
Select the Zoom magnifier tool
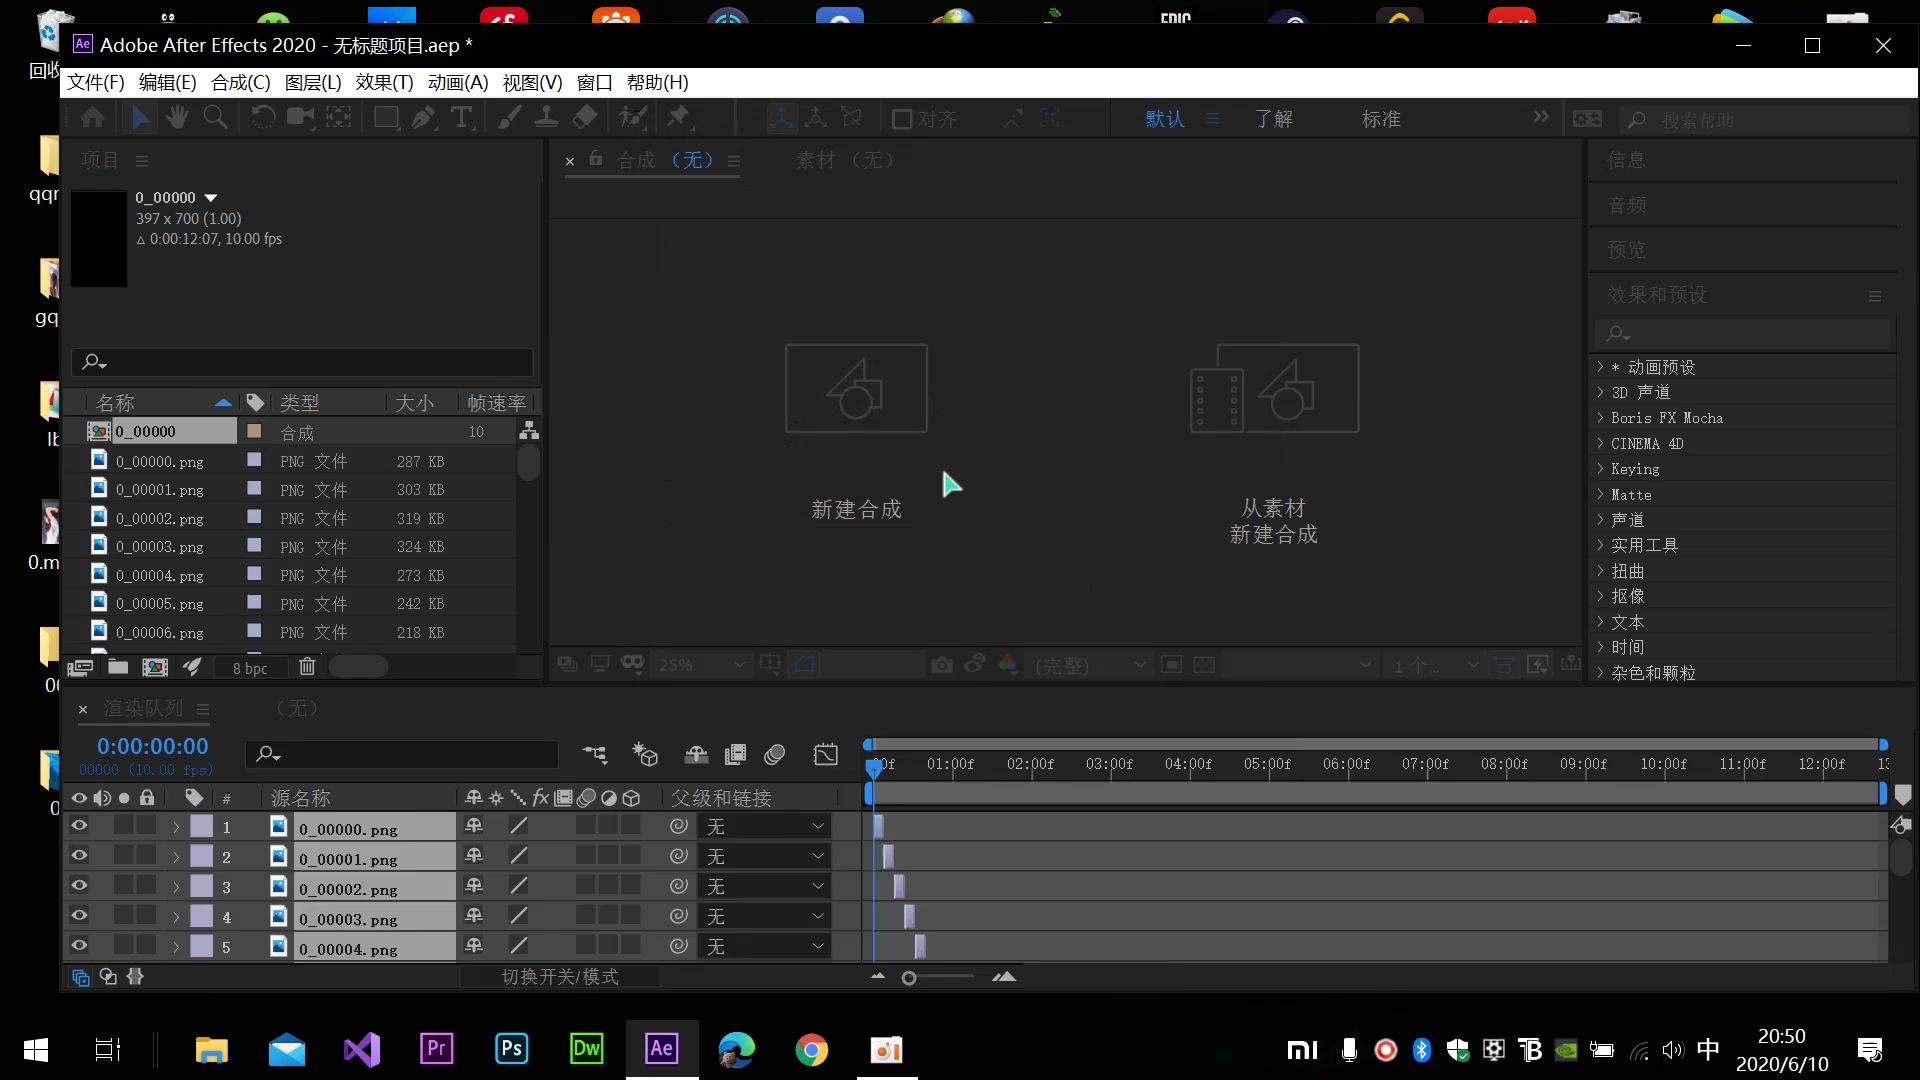(215, 118)
